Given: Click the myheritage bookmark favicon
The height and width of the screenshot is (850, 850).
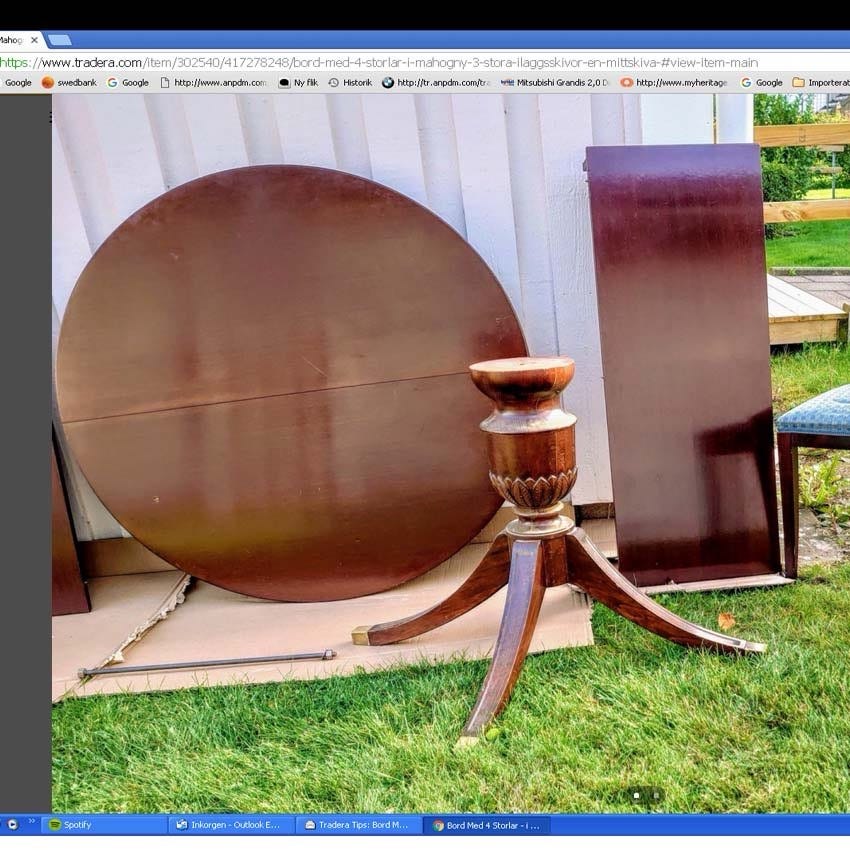Looking at the screenshot, I should click(627, 82).
